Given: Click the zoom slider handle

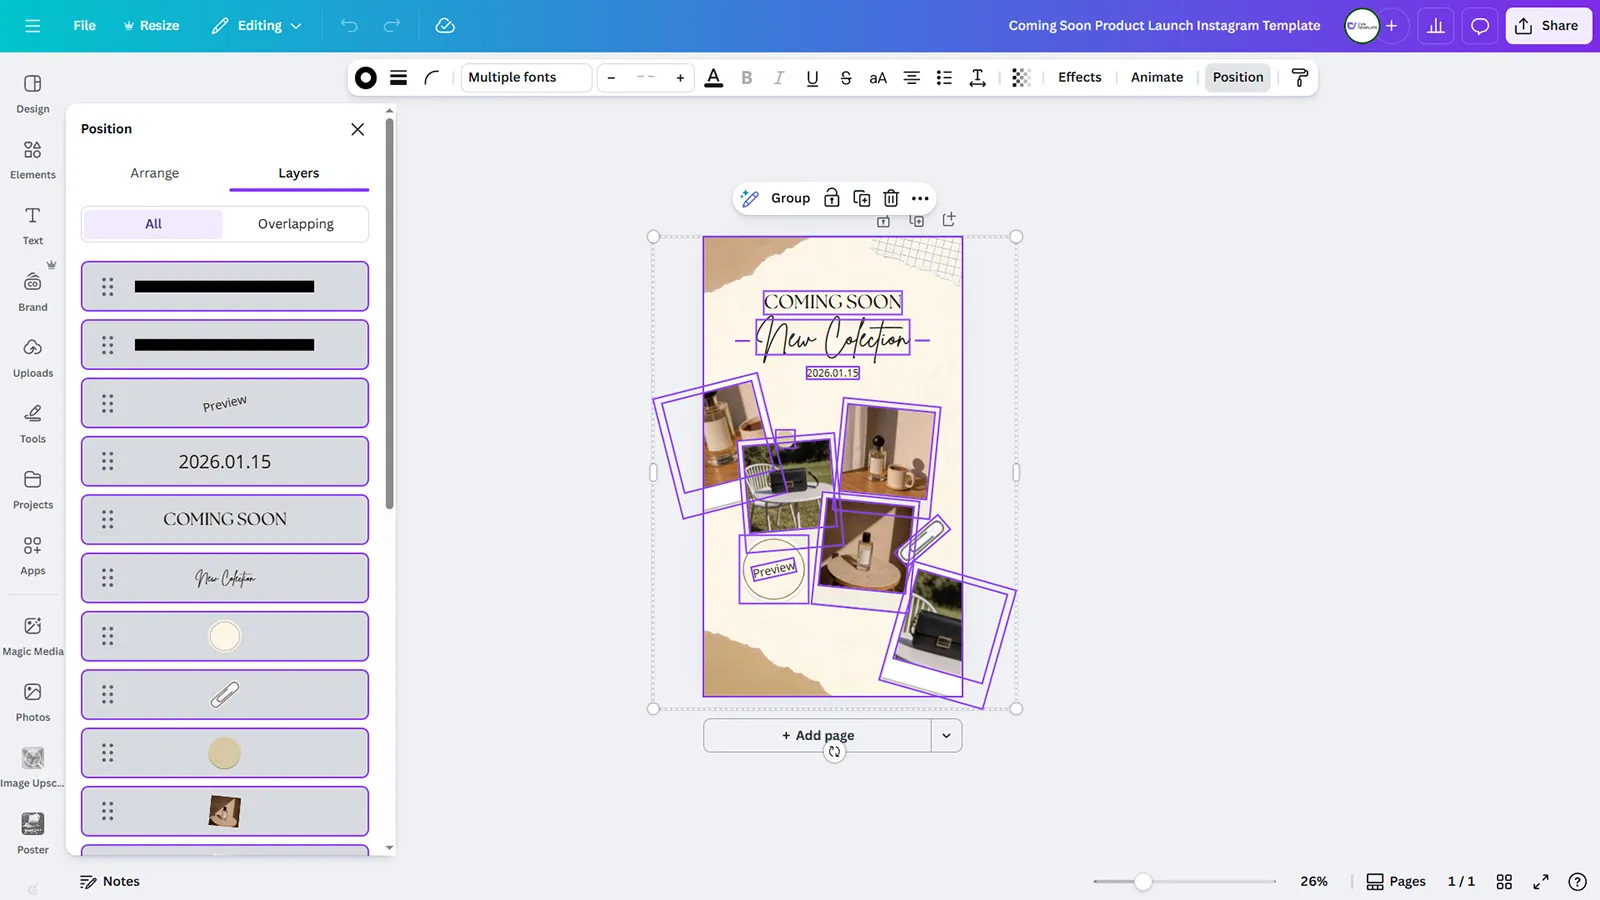Looking at the screenshot, I should (x=1143, y=881).
